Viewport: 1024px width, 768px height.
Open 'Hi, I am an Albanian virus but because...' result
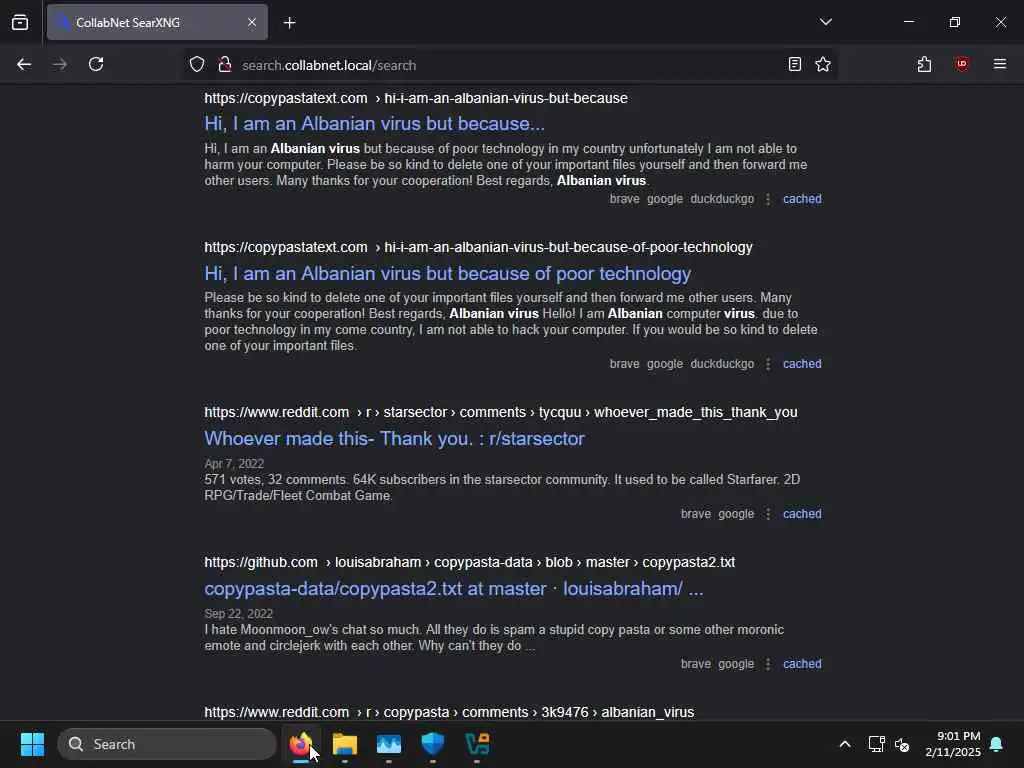click(x=374, y=123)
